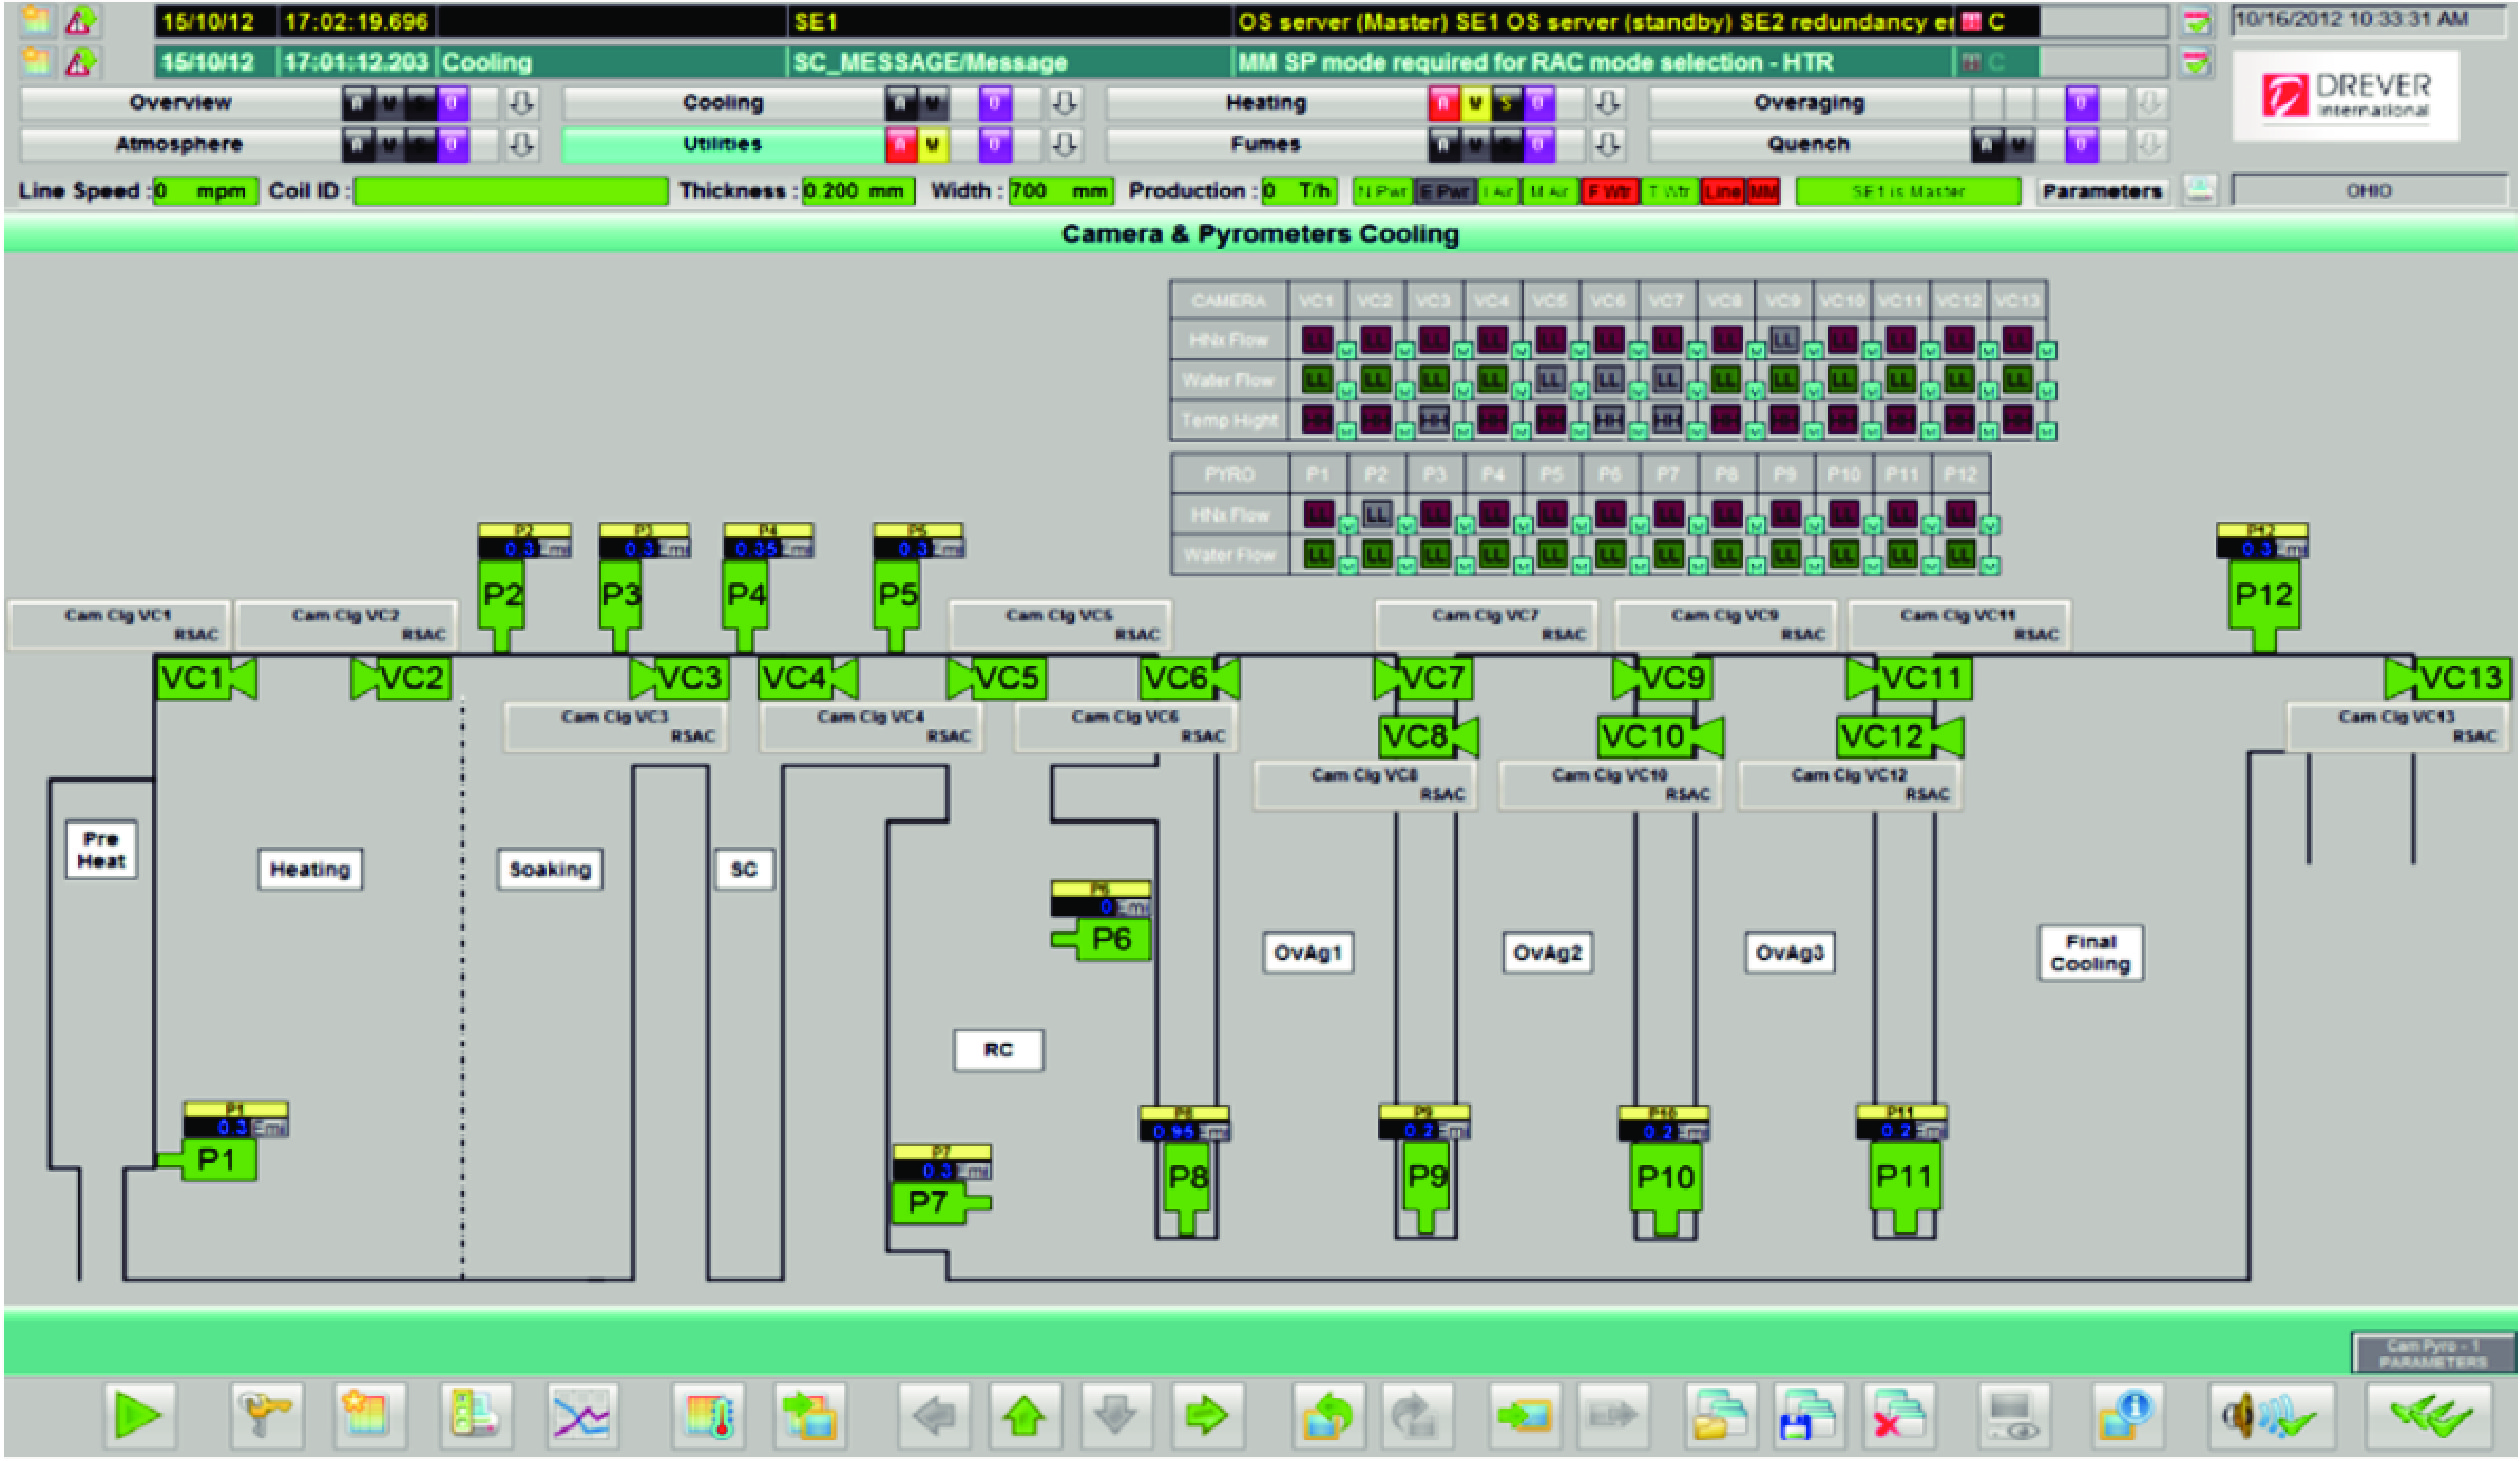Image resolution: width=2520 pixels, height=1461 pixels.
Task: Click the yellow W indicator beside Utilities
Action: point(932,144)
